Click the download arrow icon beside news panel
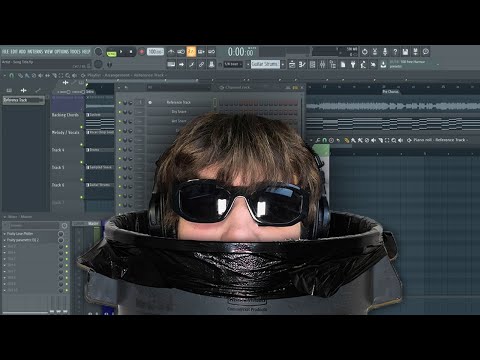The width and height of the screenshot is (480, 360). tap(383, 64)
